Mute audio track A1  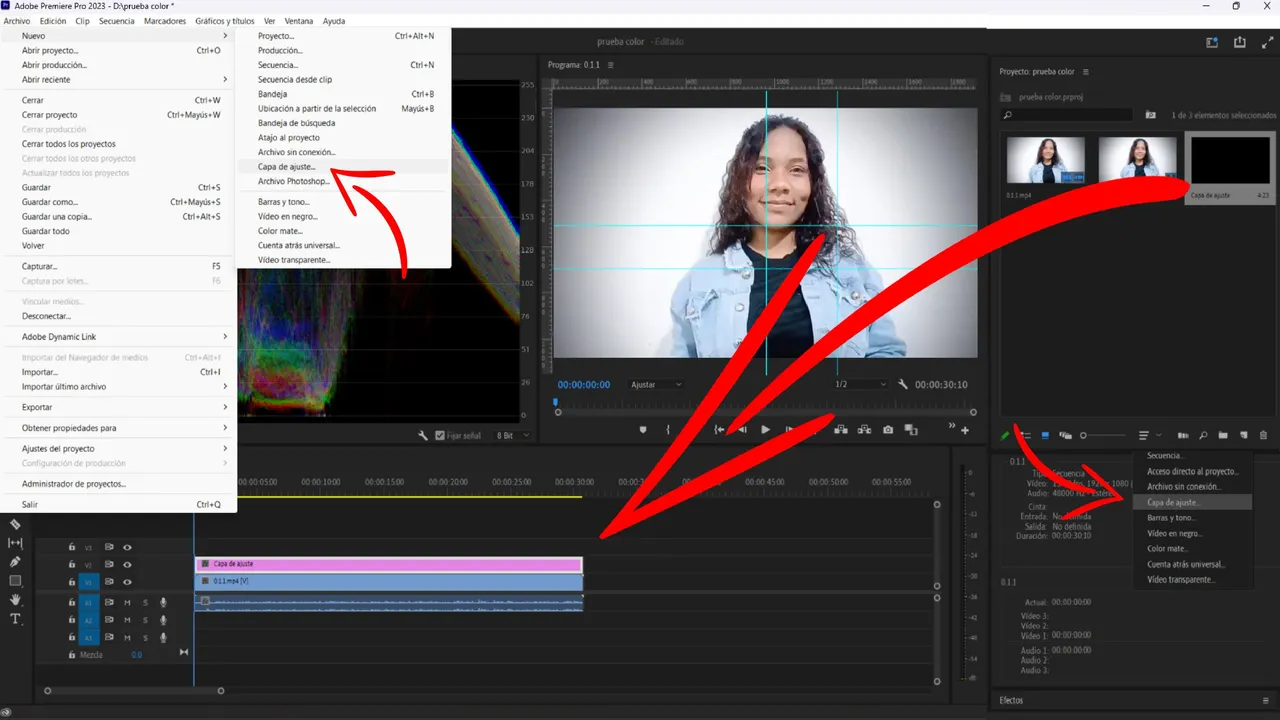tap(127, 603)
